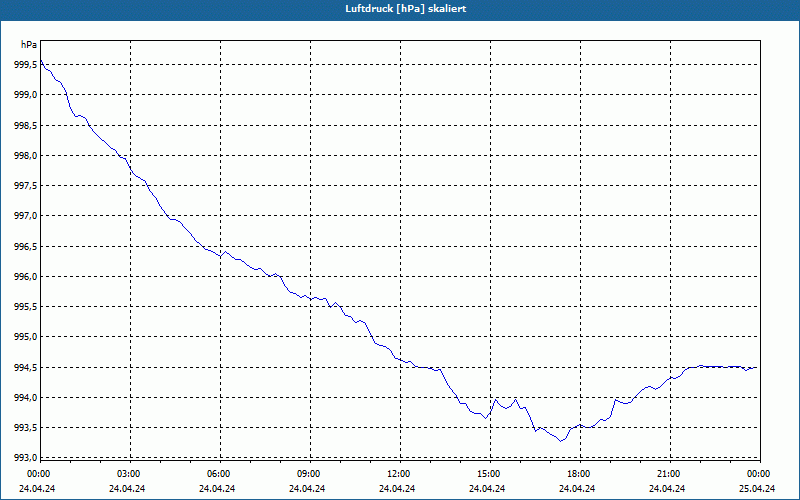Click the 15:00 time label
Viewport: 800px width, 500px height.
tap(487, 474)
